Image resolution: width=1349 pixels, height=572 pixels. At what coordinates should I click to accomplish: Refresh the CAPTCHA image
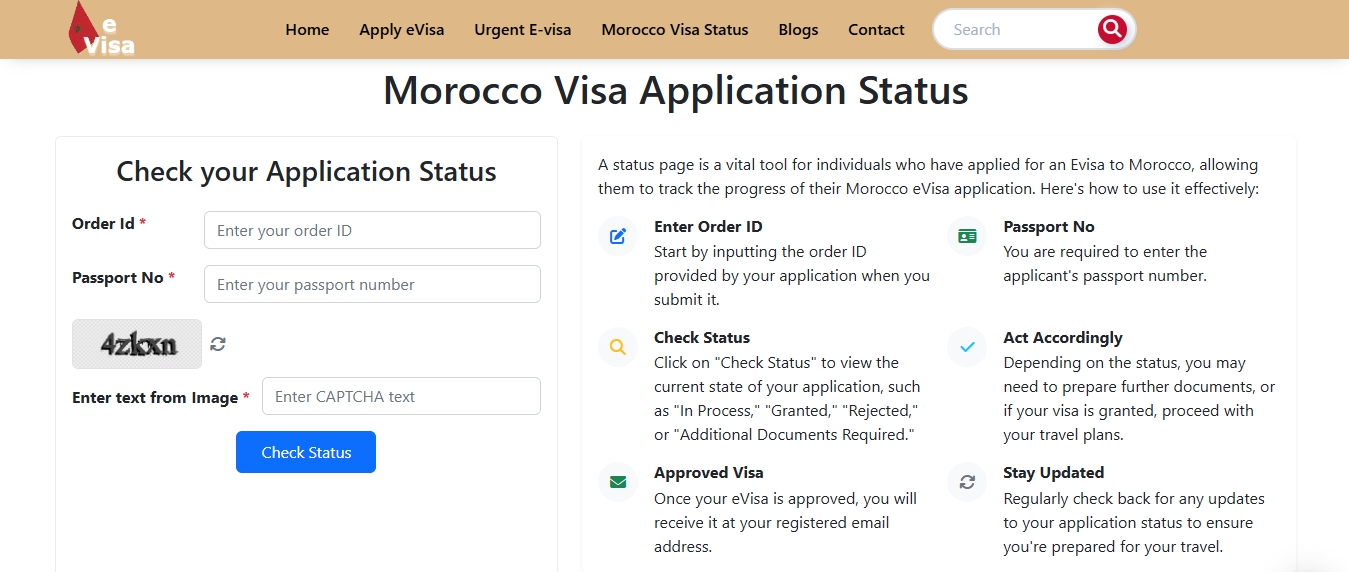[x=218, y=344]
